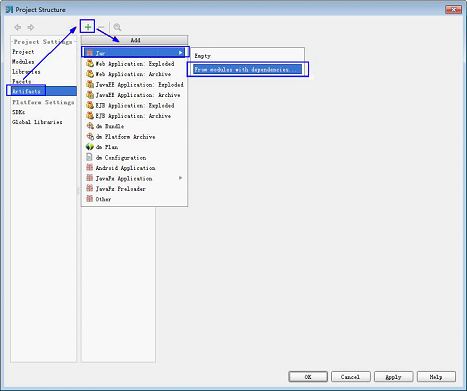
Task: Click the Android Application icon
Action: point(89,167)
